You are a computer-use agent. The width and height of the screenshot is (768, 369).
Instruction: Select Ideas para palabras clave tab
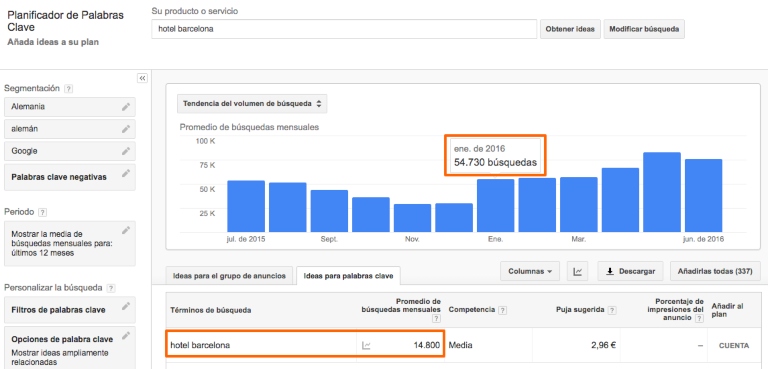[x=348, y=276]
